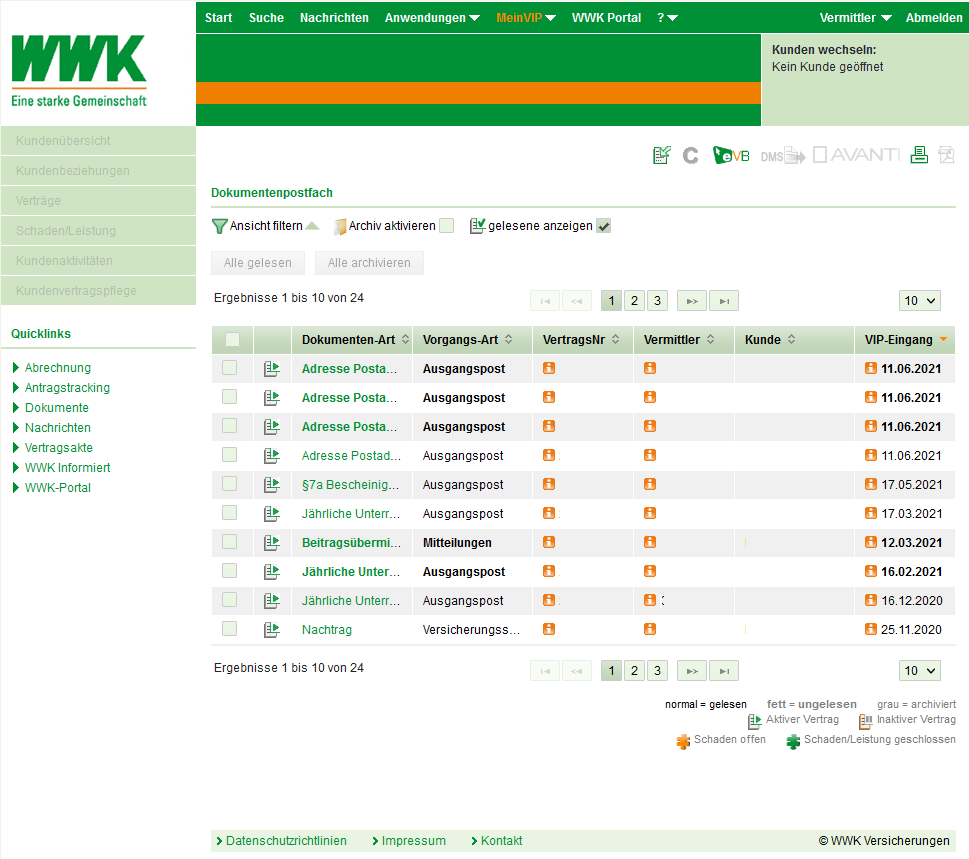Screen dimensions: 969x859
Task: Click contract icon in Beitragsübermi row
Action: [272, 543]
